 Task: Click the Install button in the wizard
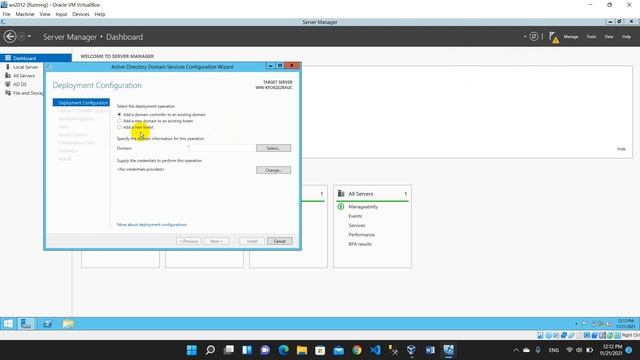[252, 241]
